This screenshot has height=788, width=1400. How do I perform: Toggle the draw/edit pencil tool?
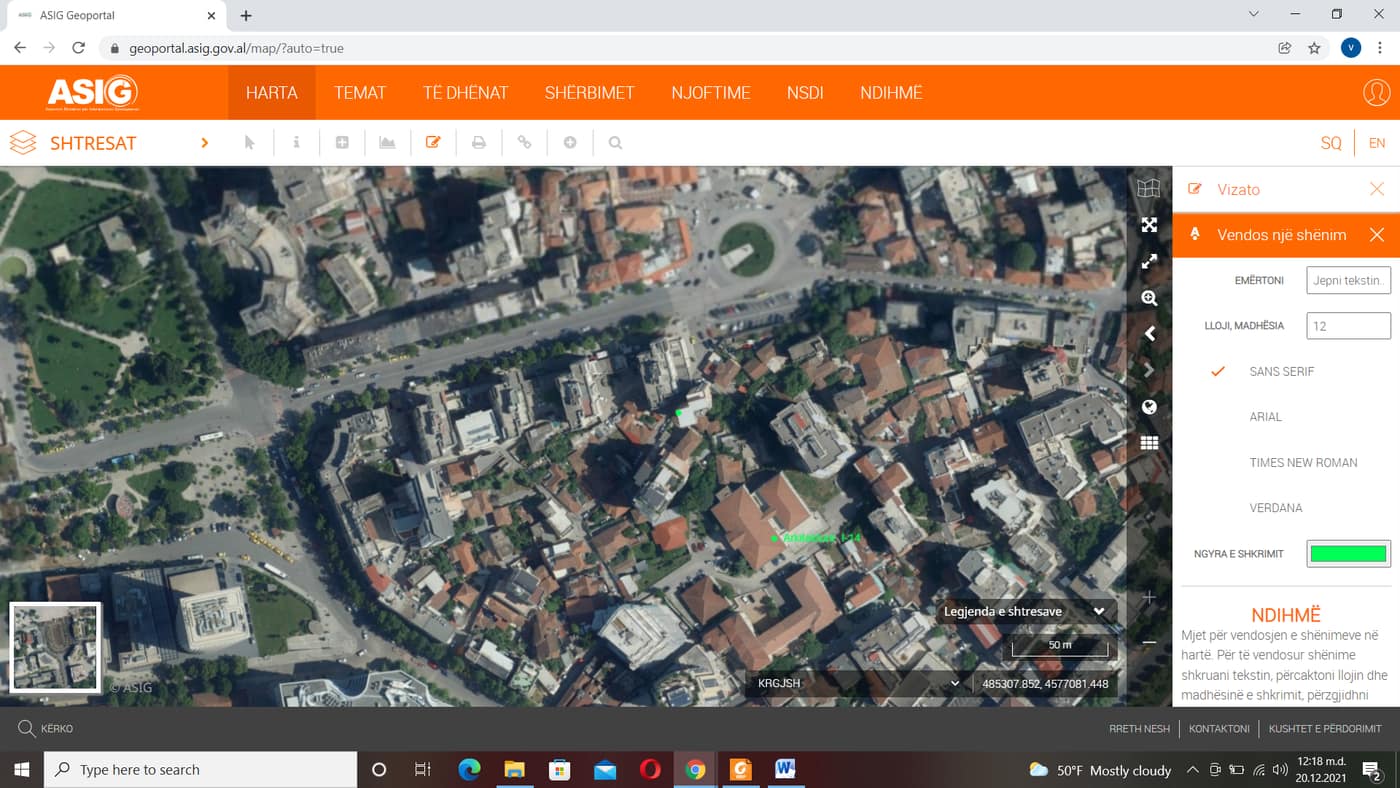point(433,143)
